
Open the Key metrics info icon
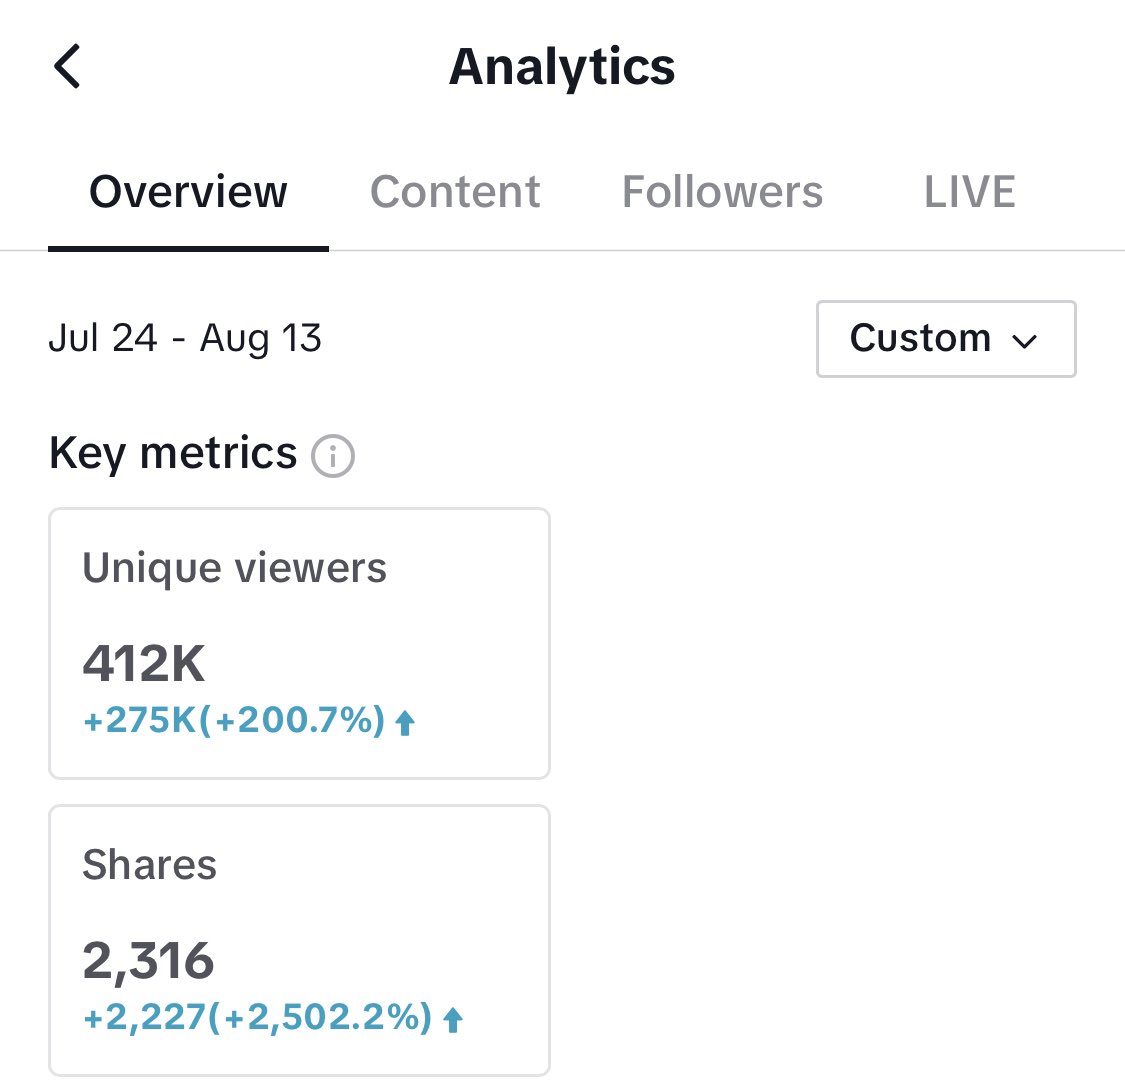tap(332, 456)
